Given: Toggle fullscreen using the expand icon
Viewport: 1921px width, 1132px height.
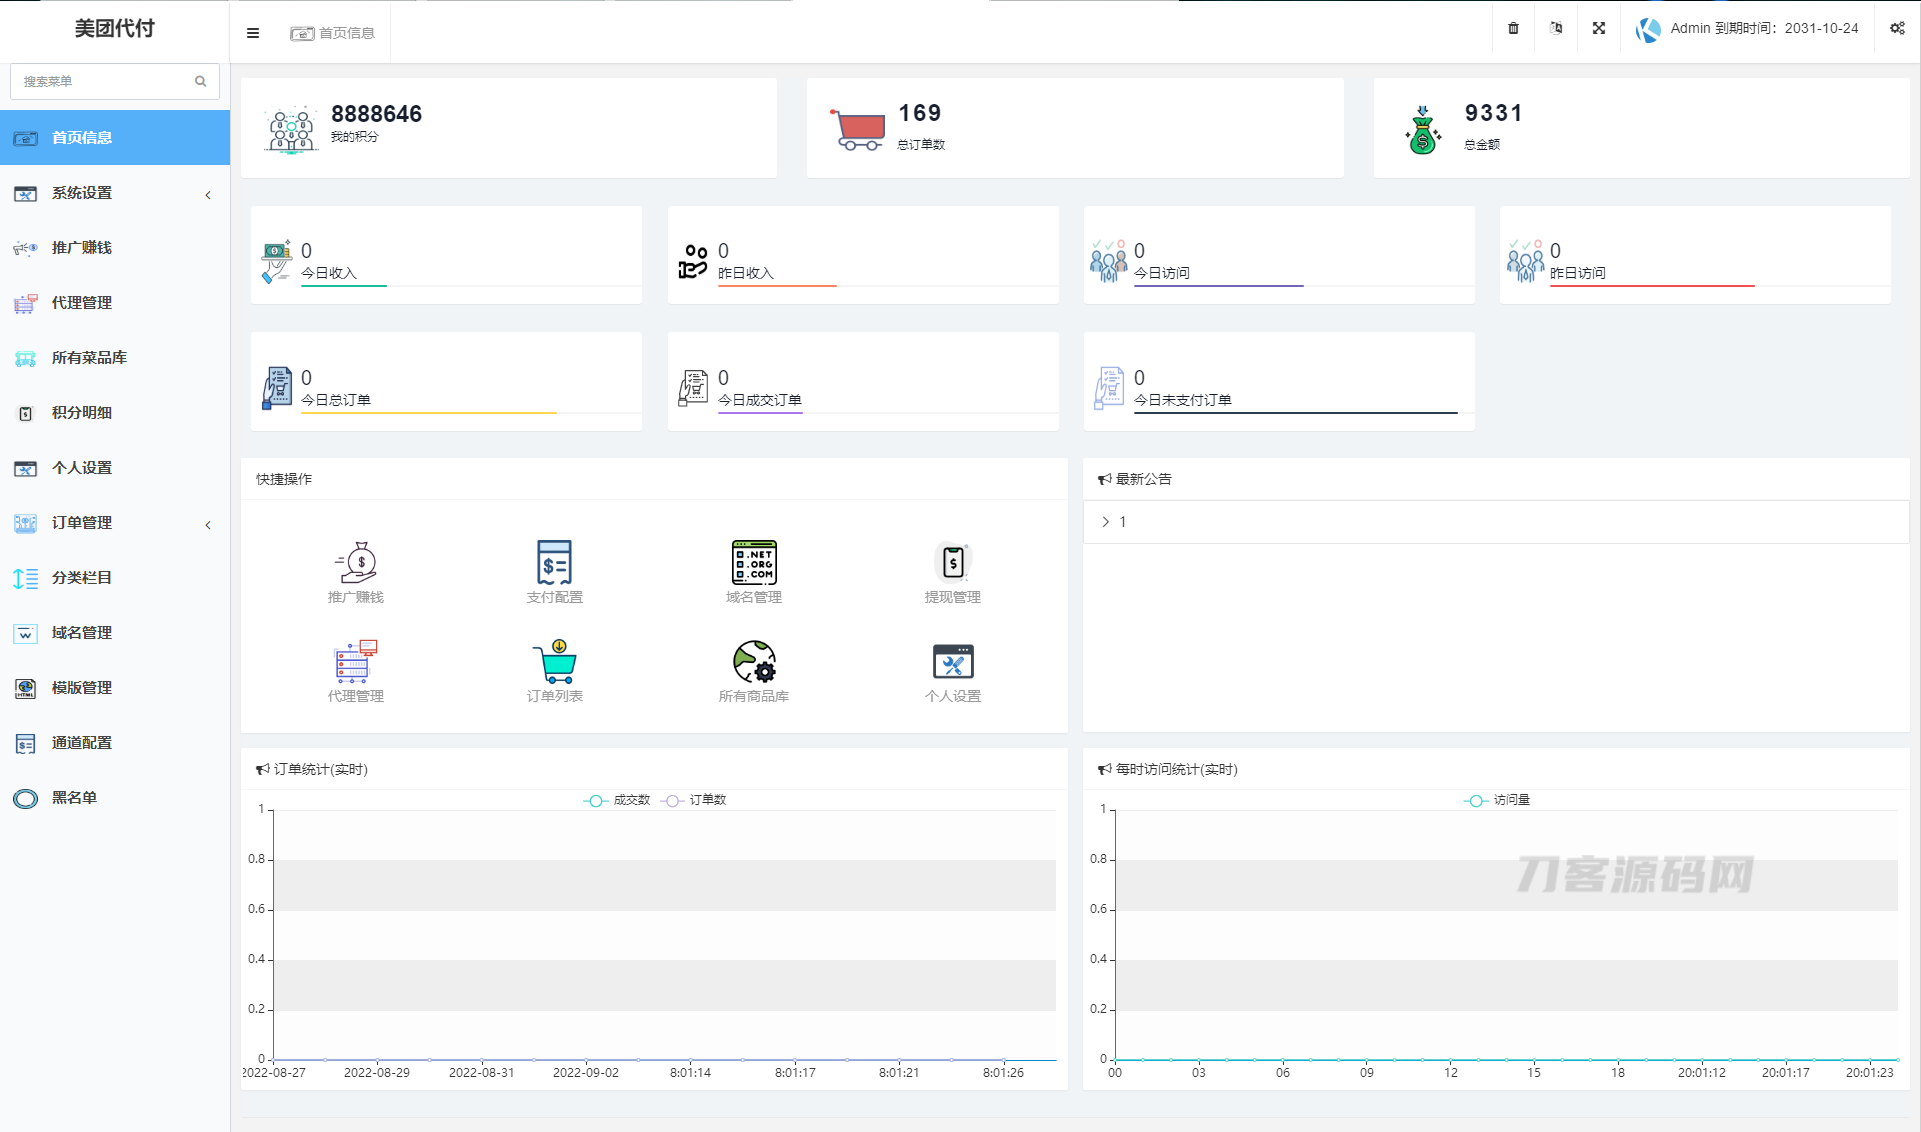Looking at the screenshot, I should pyautogui.click(x=1599, y=29).
